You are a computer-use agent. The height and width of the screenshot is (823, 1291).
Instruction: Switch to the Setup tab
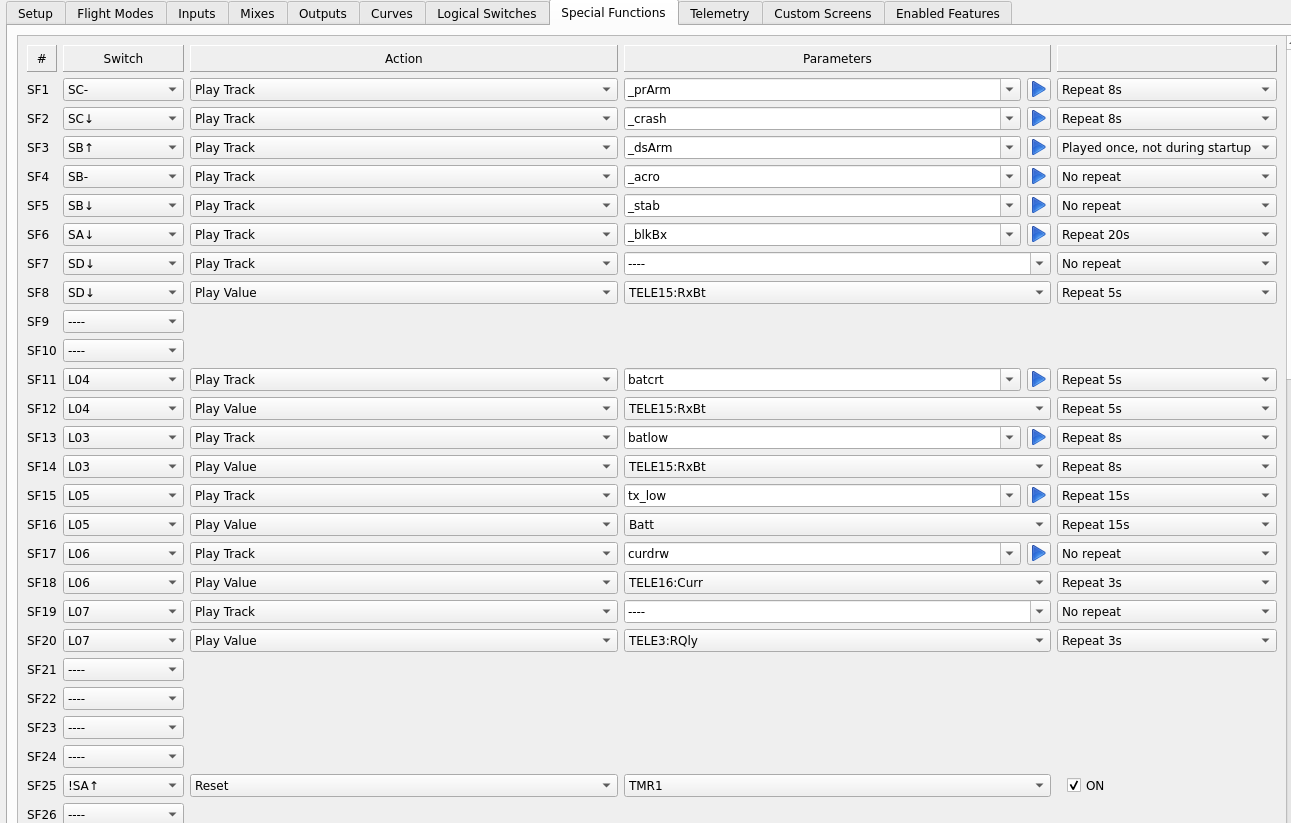[35, 14]
